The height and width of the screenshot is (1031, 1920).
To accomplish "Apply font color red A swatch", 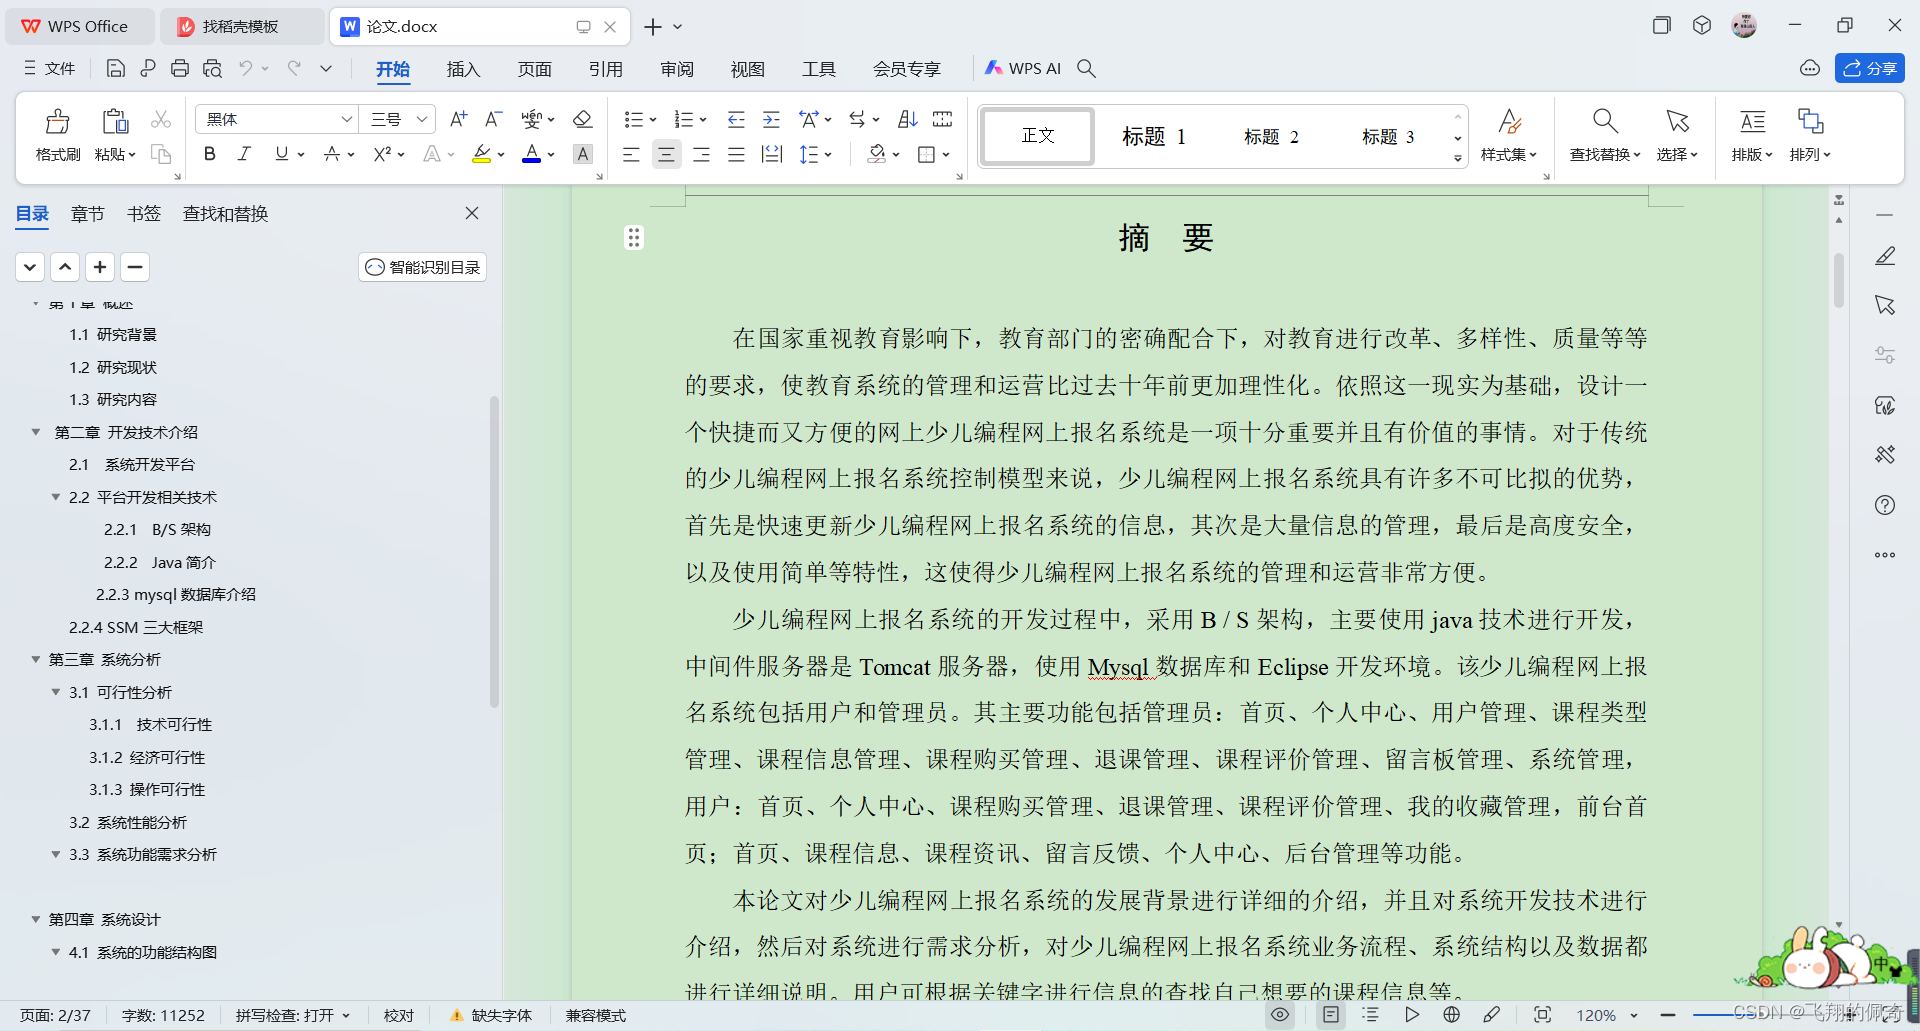I will 531,154.
